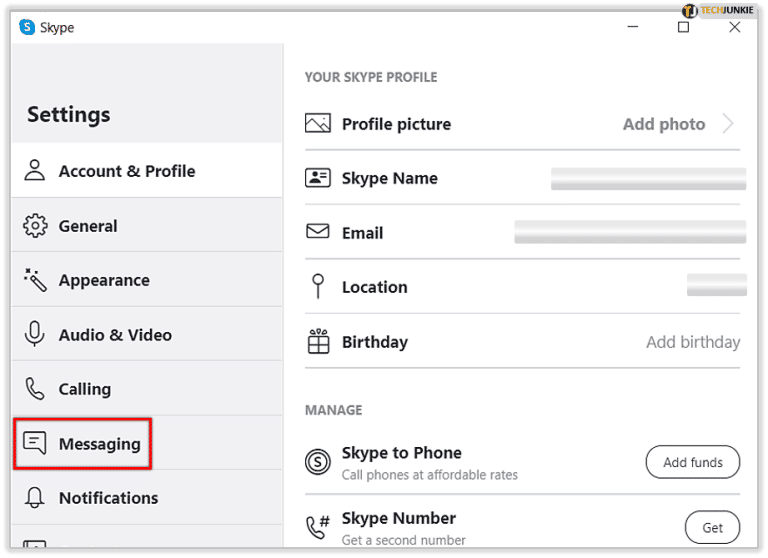Minimize the Skype window
768x558 pixels.
(x=633, y=27)
